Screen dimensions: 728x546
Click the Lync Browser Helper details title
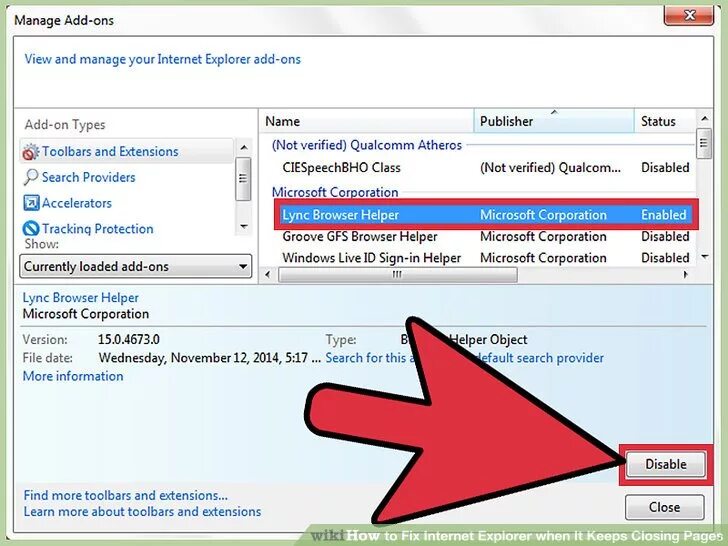coord(81,298)
